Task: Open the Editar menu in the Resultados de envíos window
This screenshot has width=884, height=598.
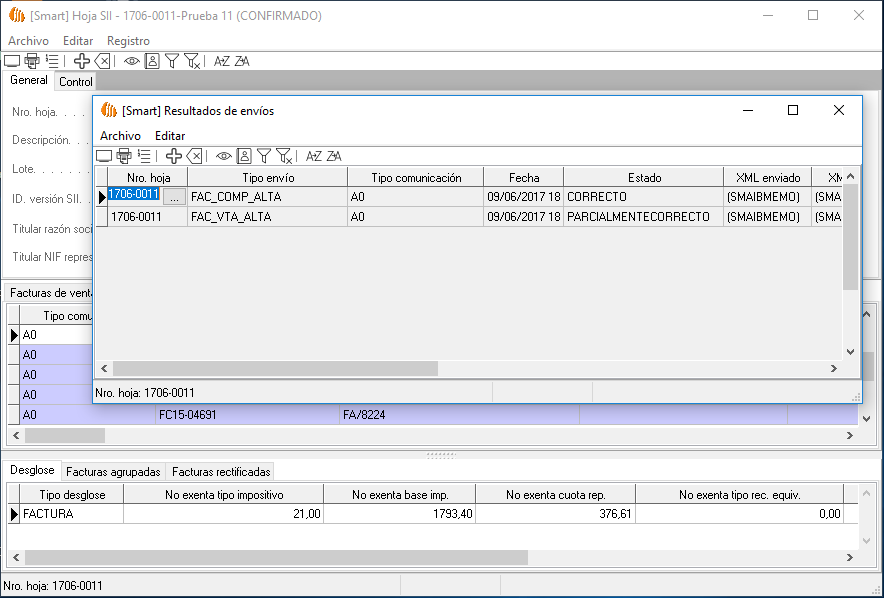Action: 170,136
